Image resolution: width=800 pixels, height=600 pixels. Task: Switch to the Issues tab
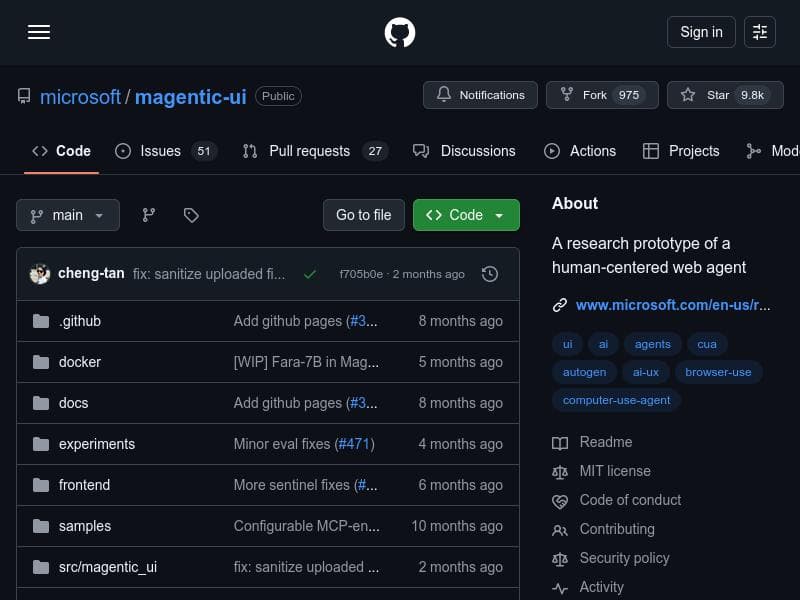166,151
